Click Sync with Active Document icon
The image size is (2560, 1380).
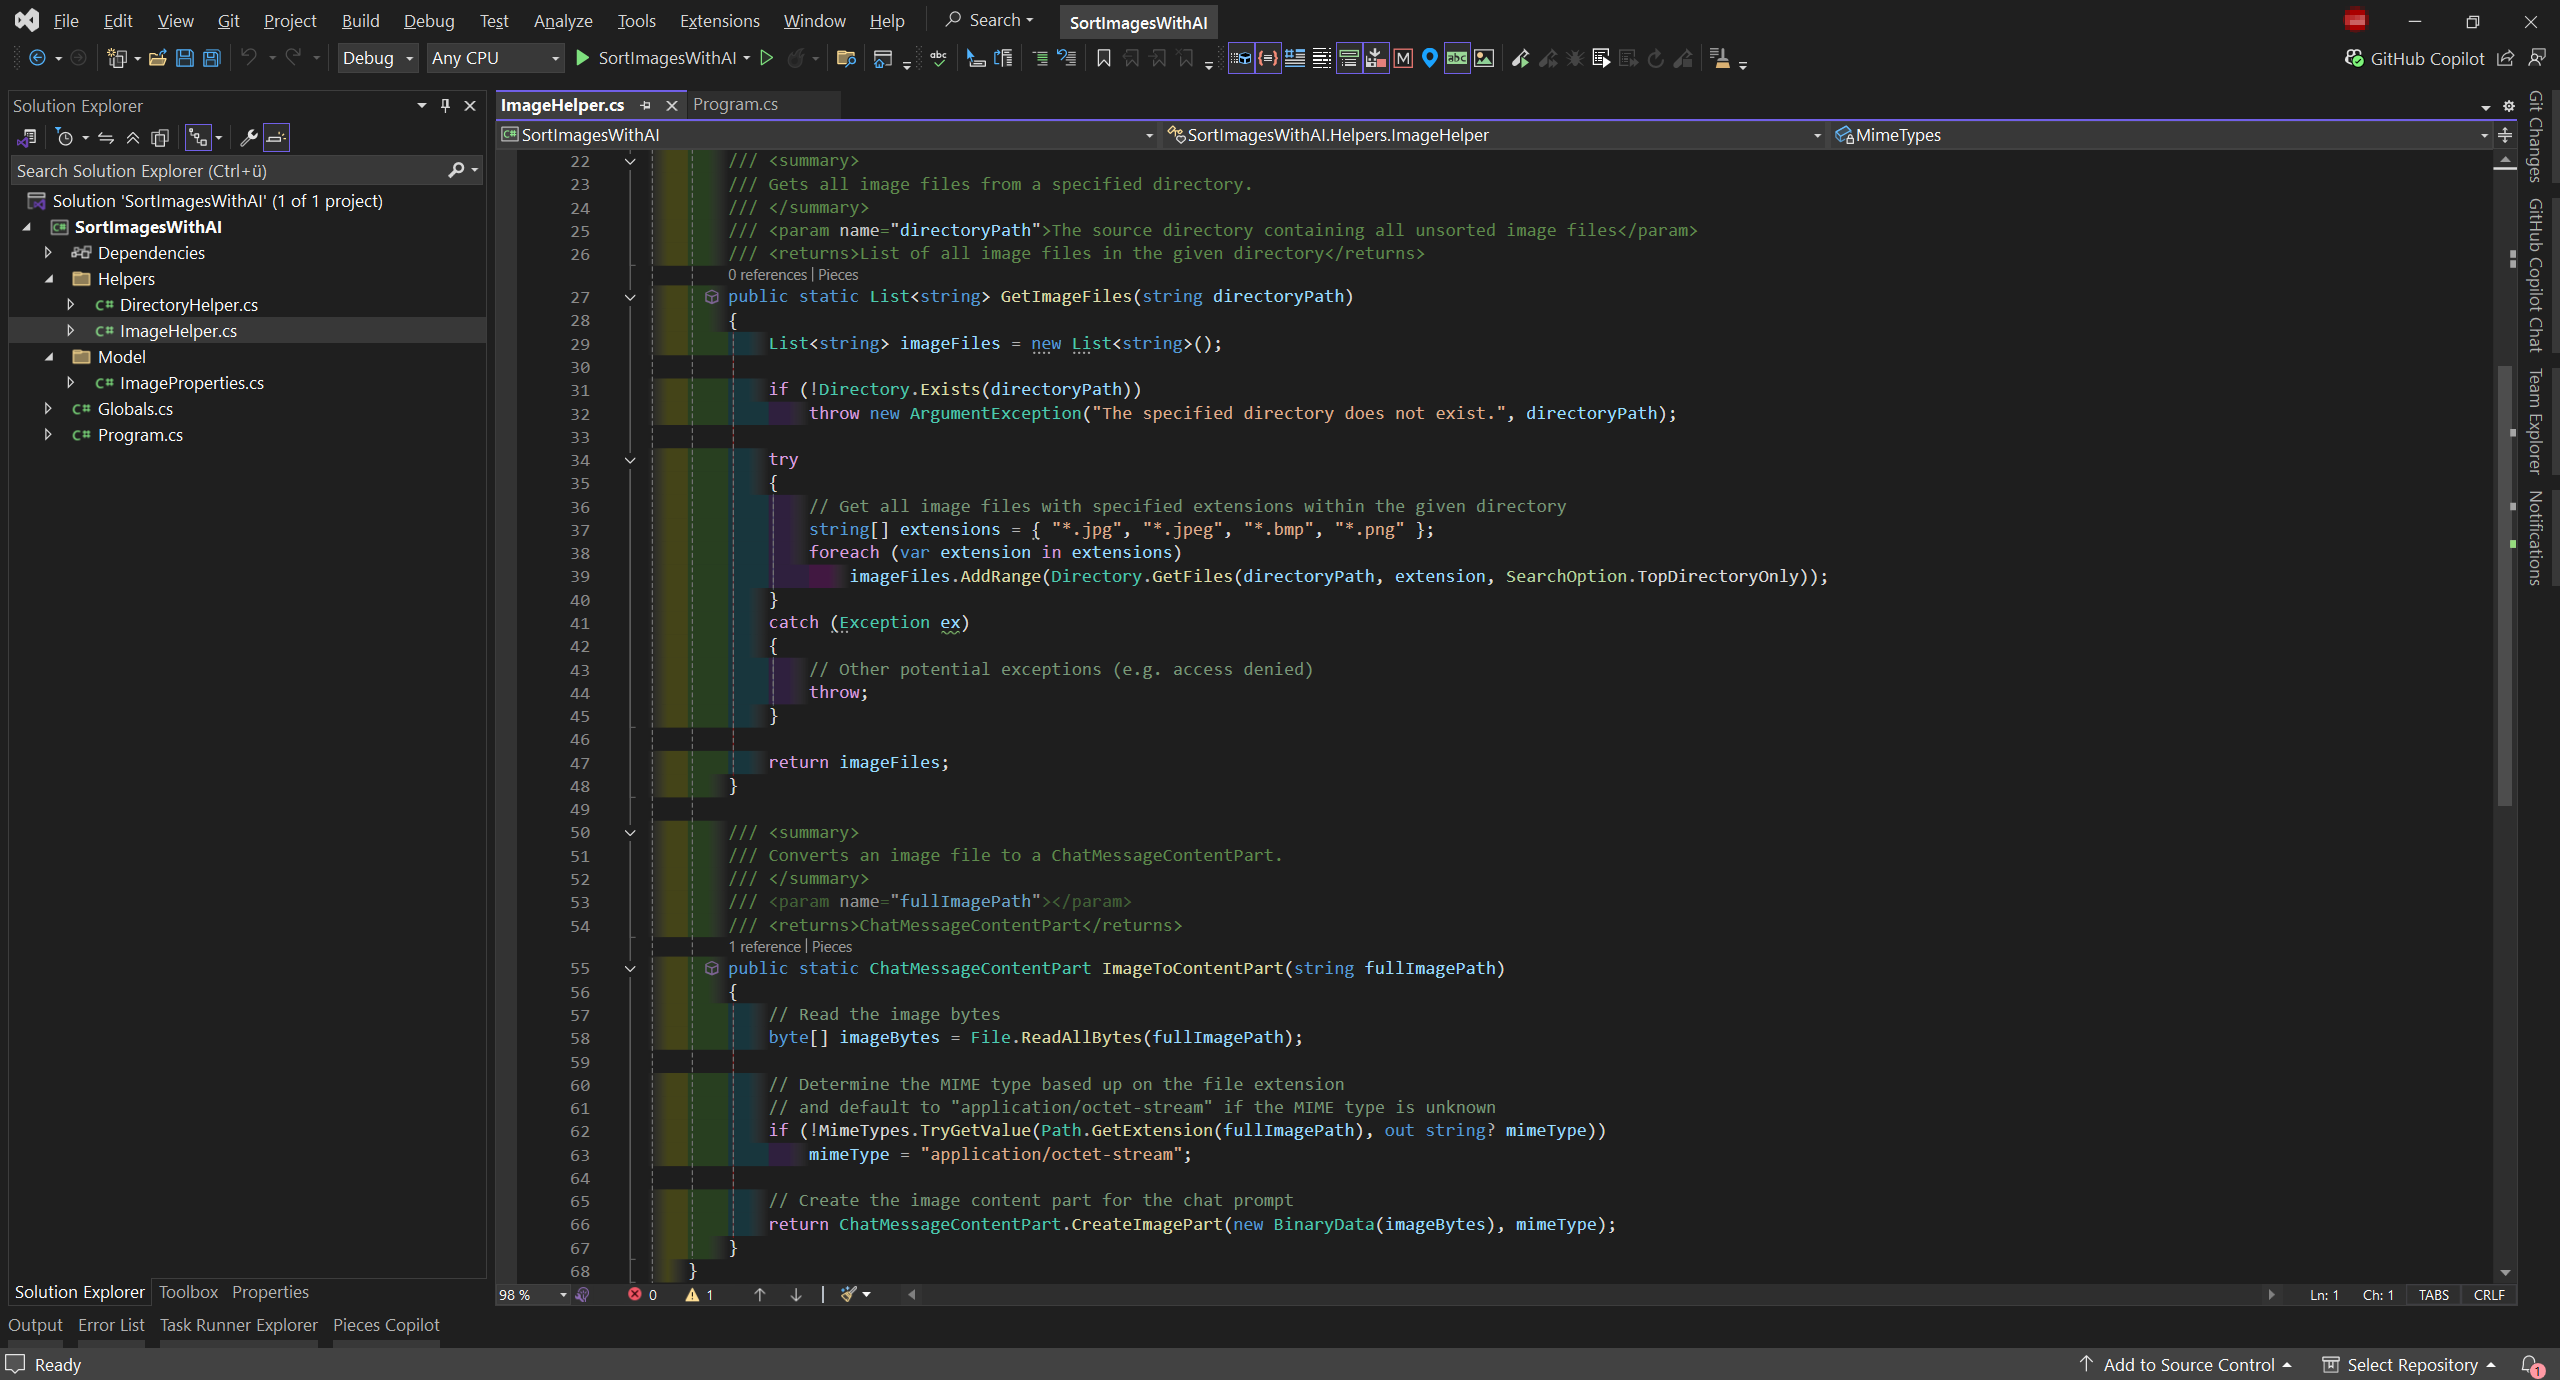[x=106, y=137]
